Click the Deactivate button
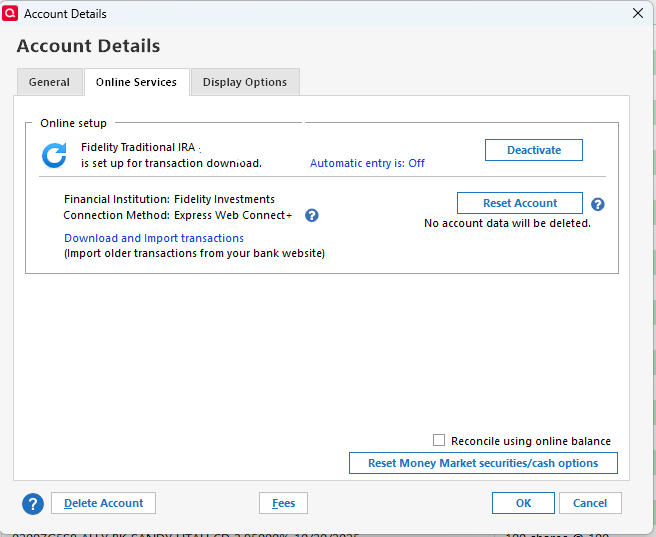 point(534,150)
